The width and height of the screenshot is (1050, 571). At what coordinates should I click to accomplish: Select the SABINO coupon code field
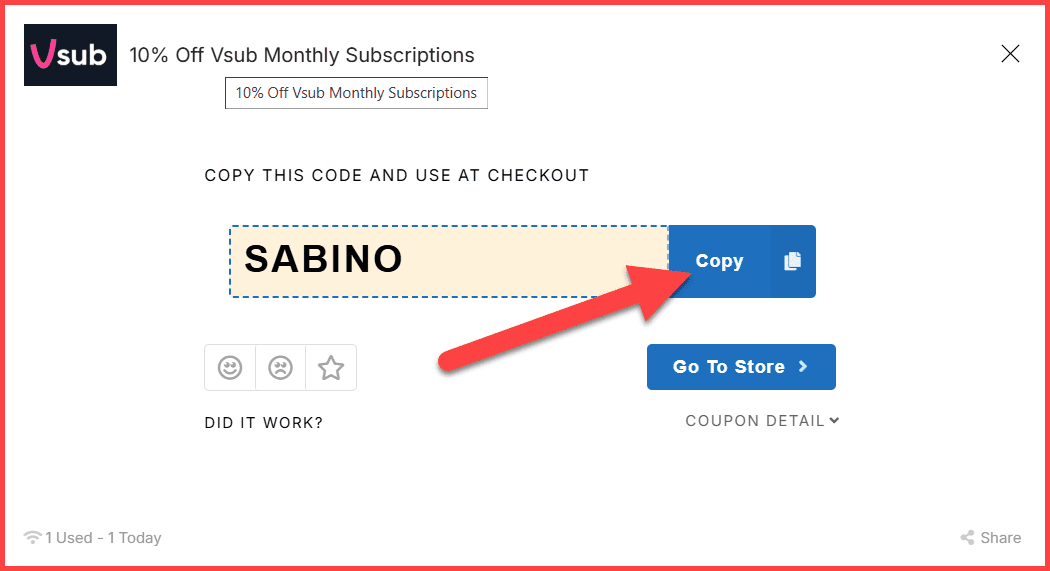click(448, 261)
